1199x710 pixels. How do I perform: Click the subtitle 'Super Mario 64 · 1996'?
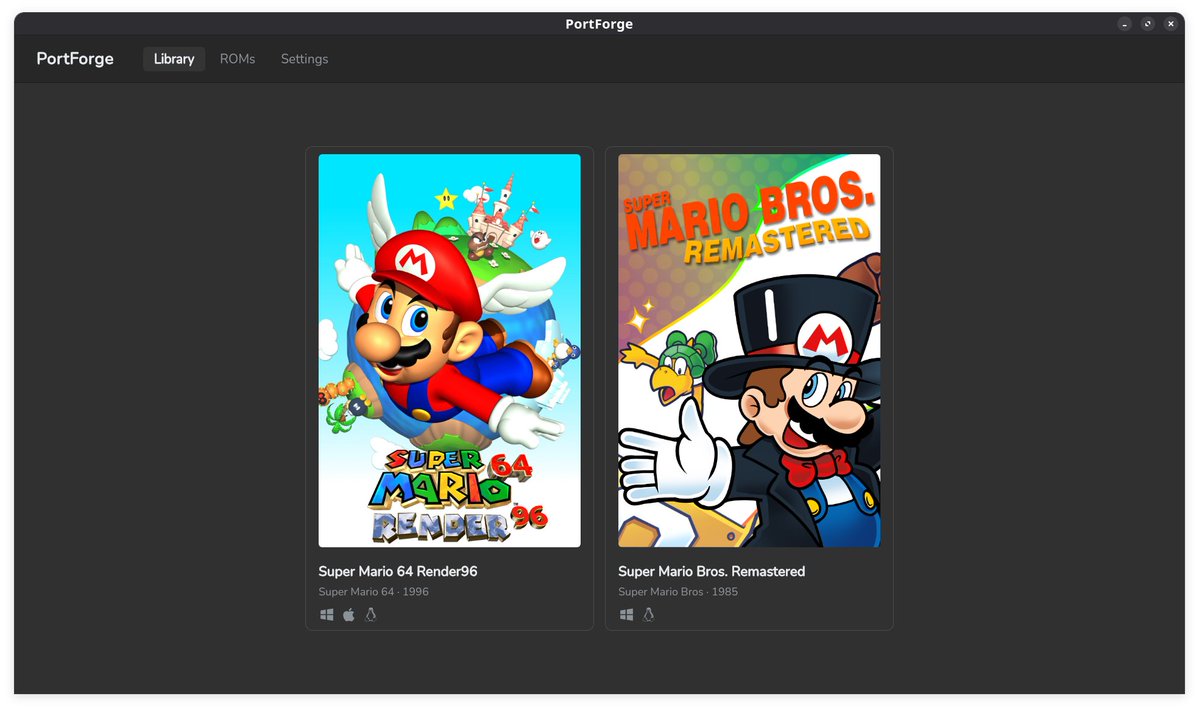(x=373, y=592)
